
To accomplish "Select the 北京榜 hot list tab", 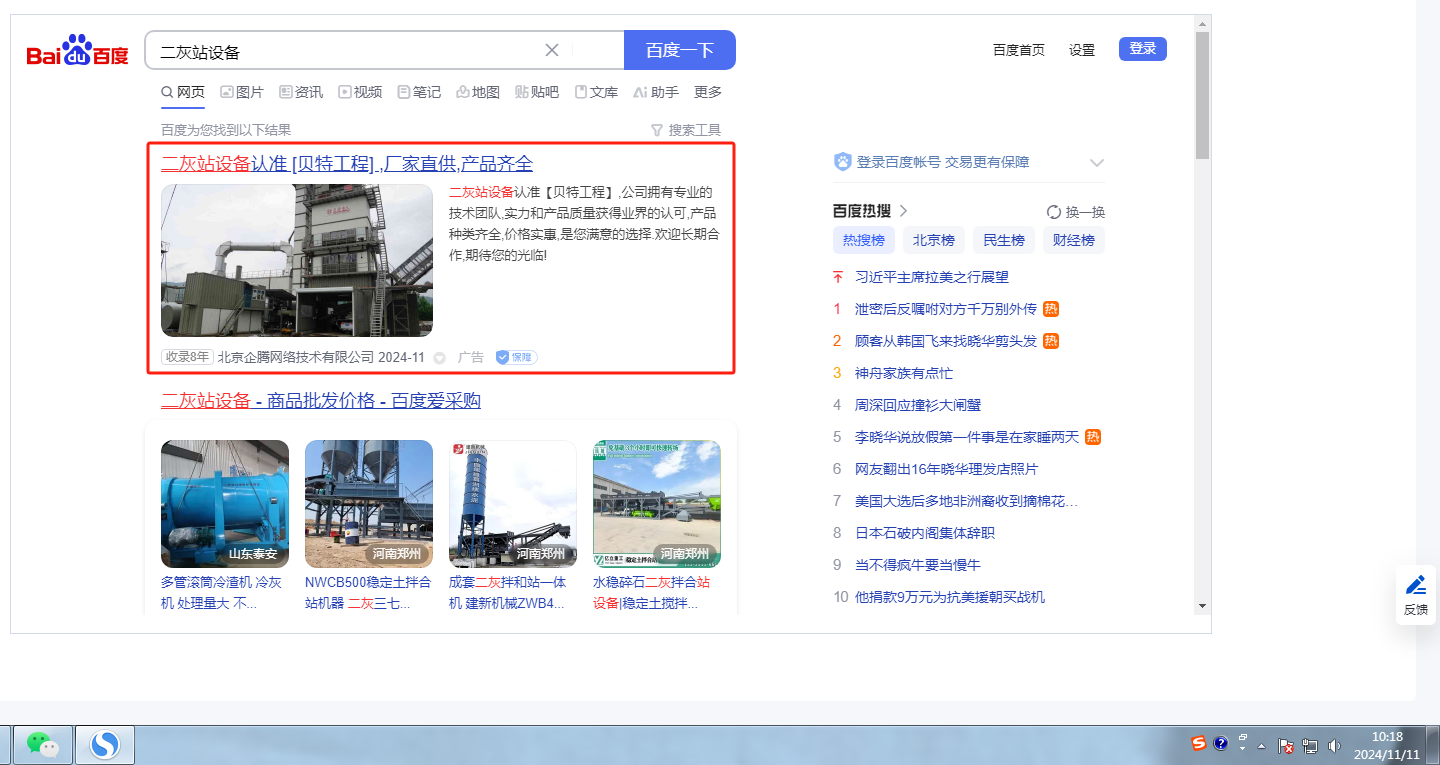I will tap(934, 240).
